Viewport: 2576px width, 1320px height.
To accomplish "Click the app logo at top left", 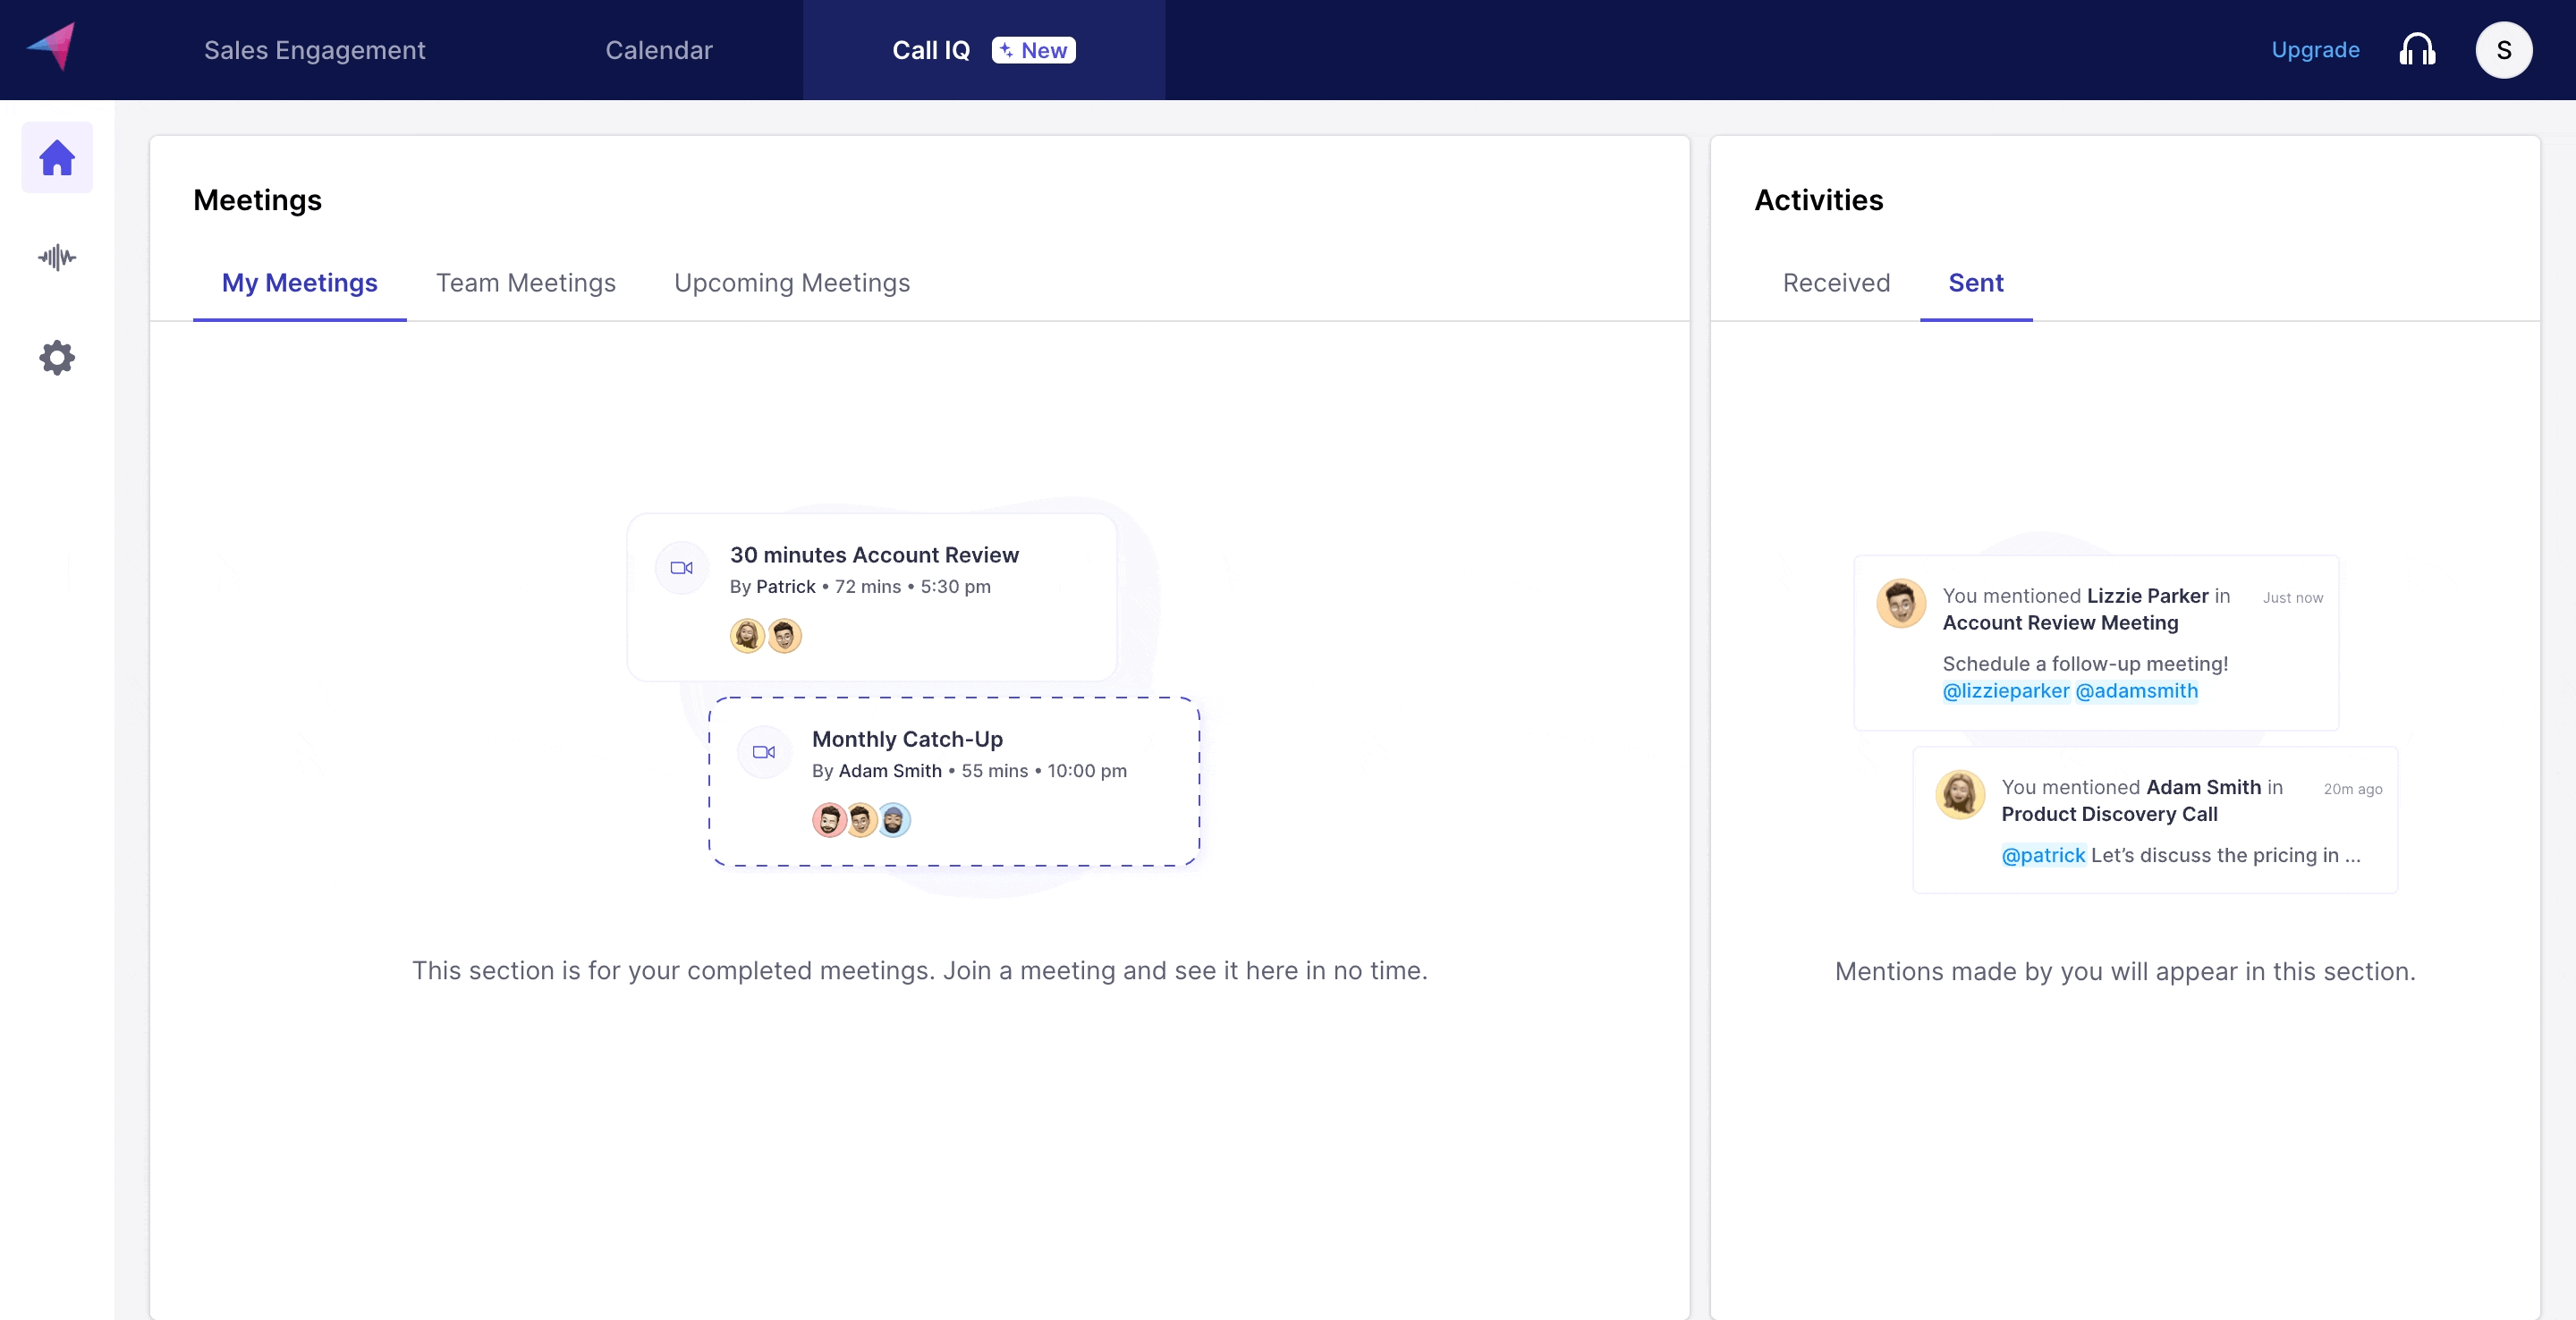I will (x=51, y=46).
